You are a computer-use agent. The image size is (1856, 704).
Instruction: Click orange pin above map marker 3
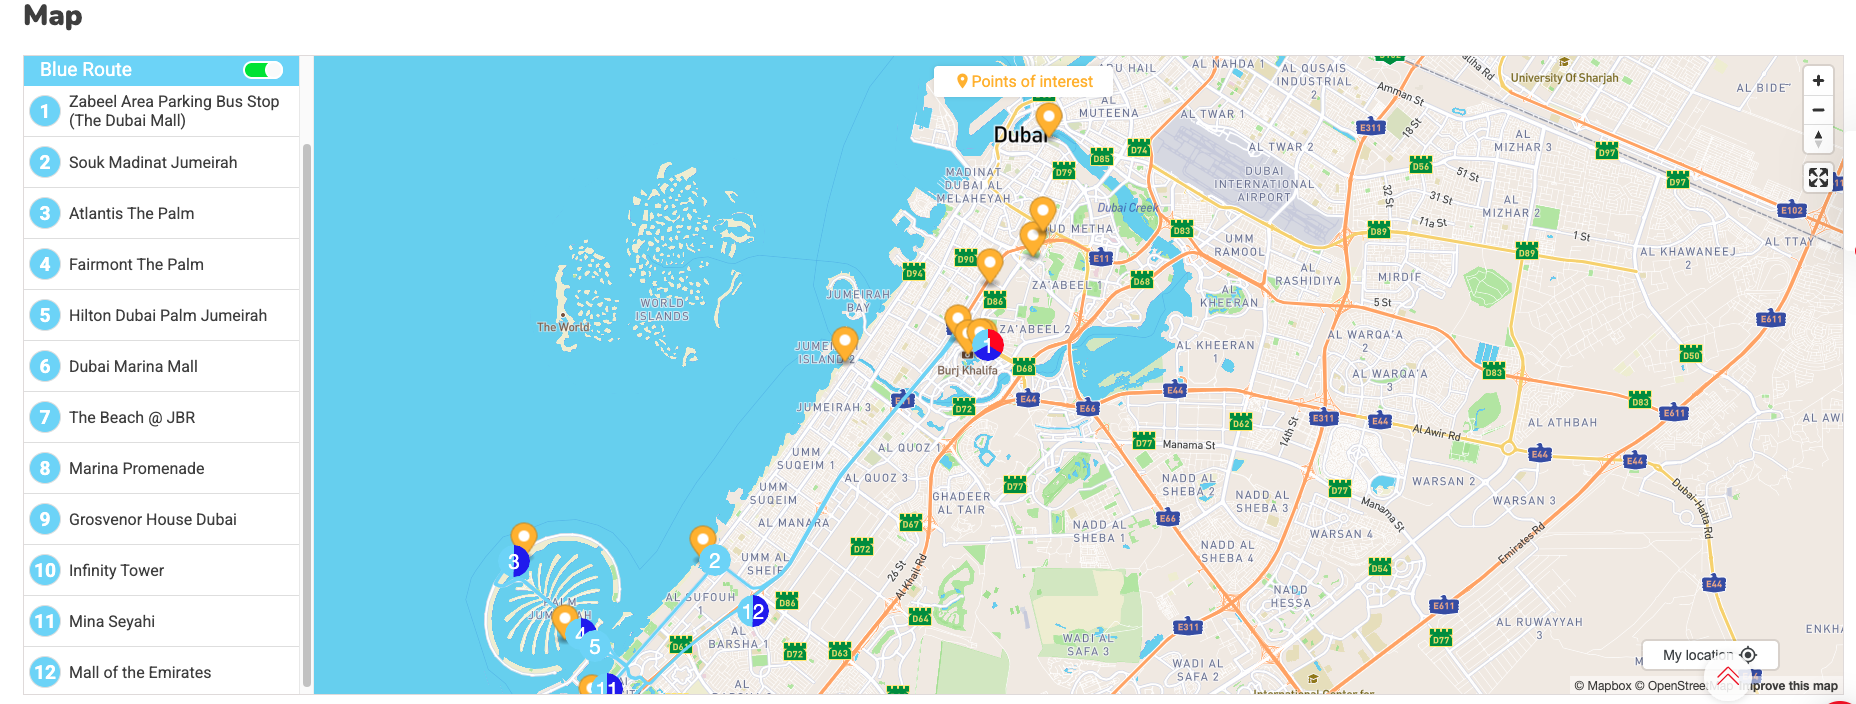coord(524,539)
